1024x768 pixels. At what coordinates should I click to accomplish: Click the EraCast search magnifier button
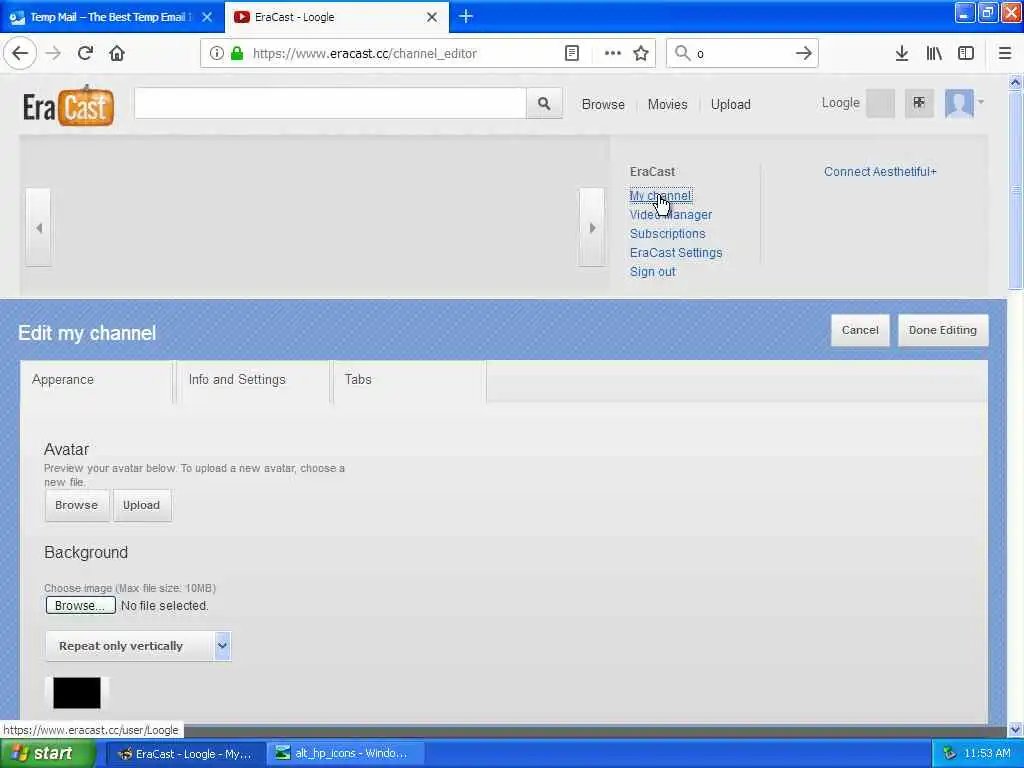pyautogui.click(x=544, y=103)
